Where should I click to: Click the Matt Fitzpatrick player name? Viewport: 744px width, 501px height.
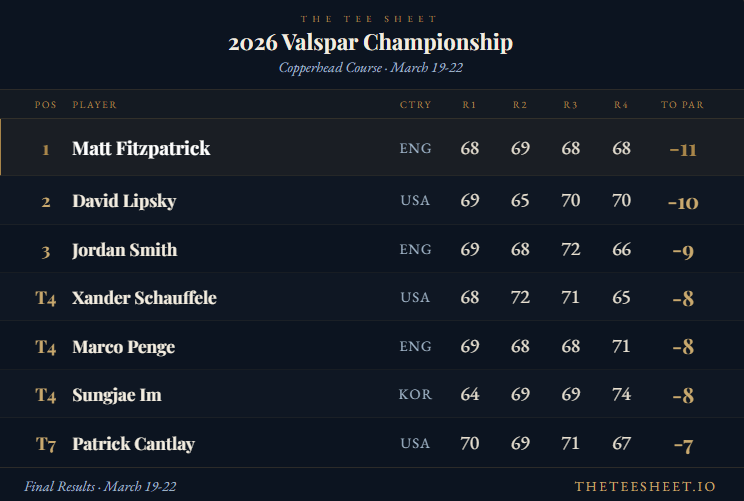click(141, 148)
